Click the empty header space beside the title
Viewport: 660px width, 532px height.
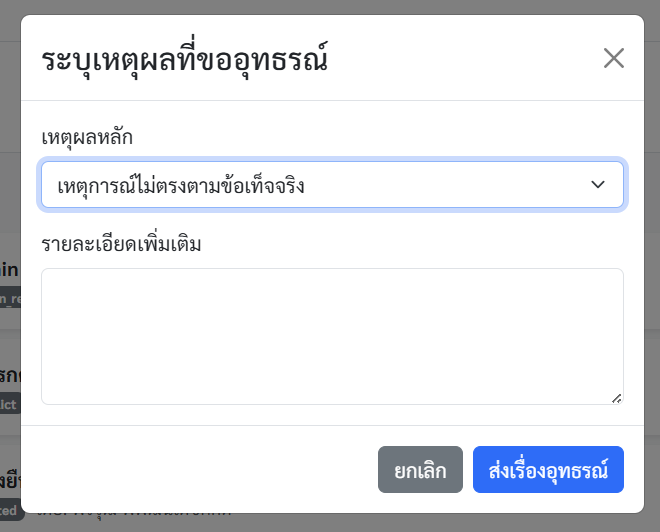[x=460, y=58]
